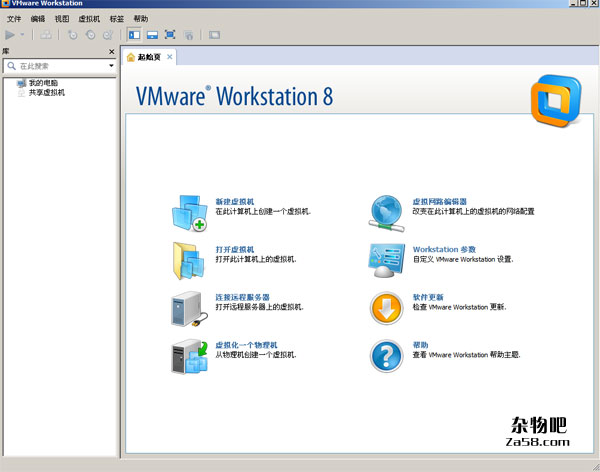Click the 软件更新 link
This screenshot has width=600, height=472.
[428, 297]
